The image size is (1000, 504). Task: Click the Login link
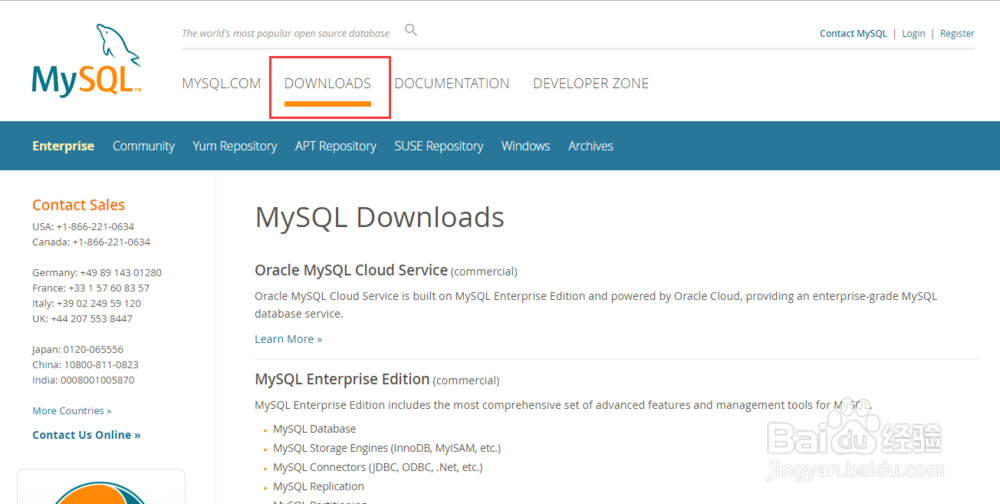913,33
